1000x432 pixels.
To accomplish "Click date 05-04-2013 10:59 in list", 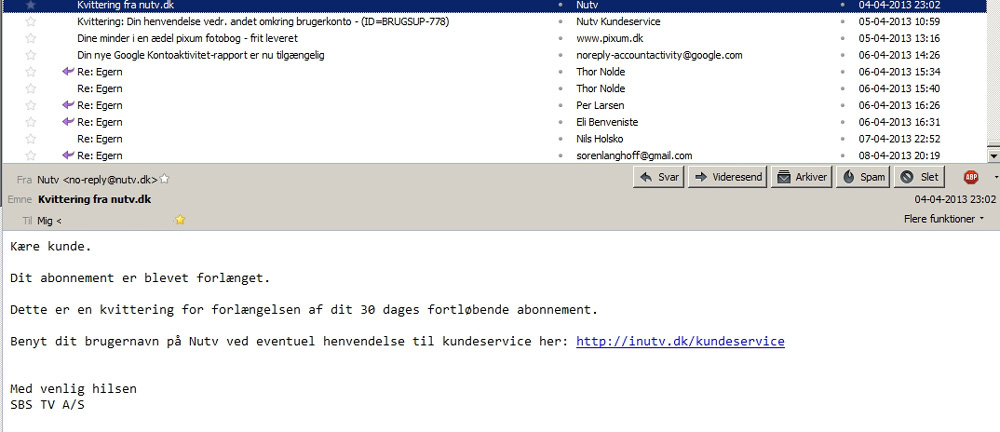I will tap(899, 22).
